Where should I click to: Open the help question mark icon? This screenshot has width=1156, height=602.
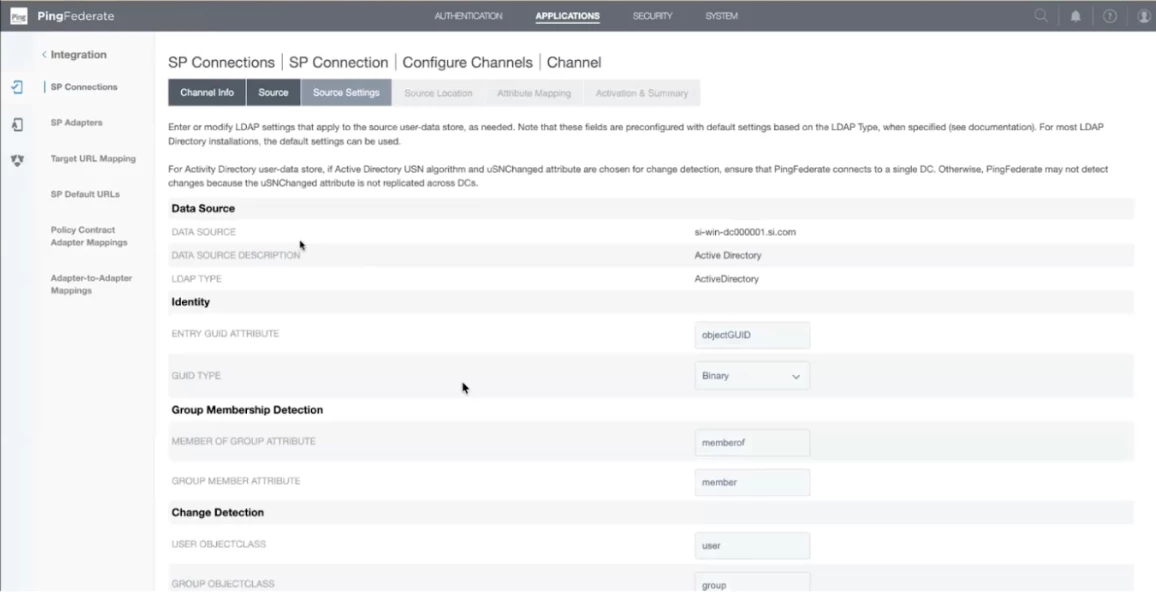pos(1109,16)
